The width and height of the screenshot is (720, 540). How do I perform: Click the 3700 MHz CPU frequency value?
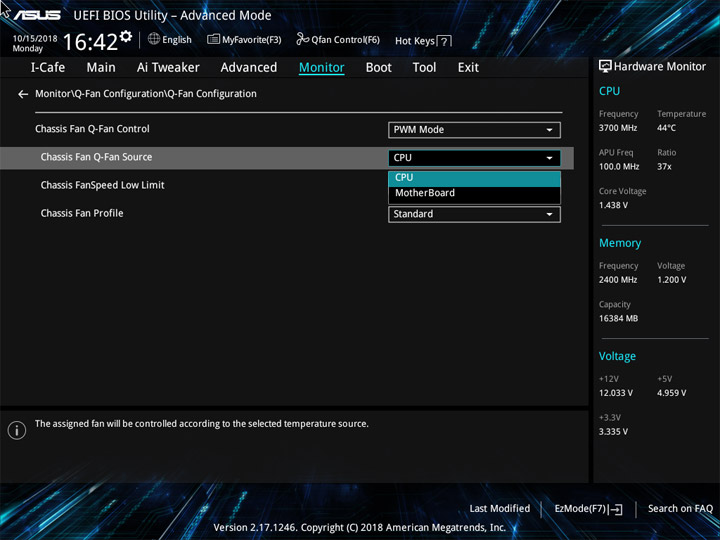(x=618, y=128)
